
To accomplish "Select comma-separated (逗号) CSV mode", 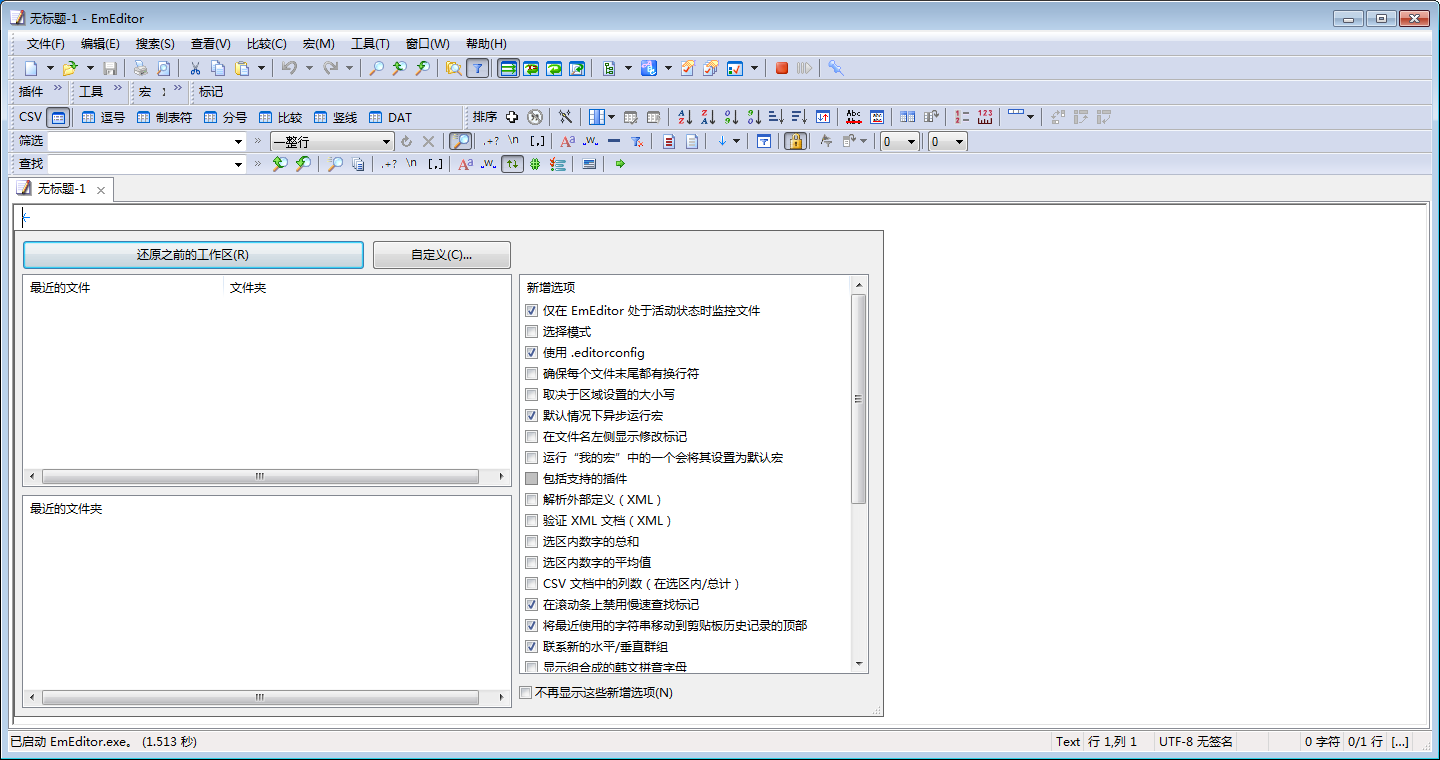I will [104, 117].
